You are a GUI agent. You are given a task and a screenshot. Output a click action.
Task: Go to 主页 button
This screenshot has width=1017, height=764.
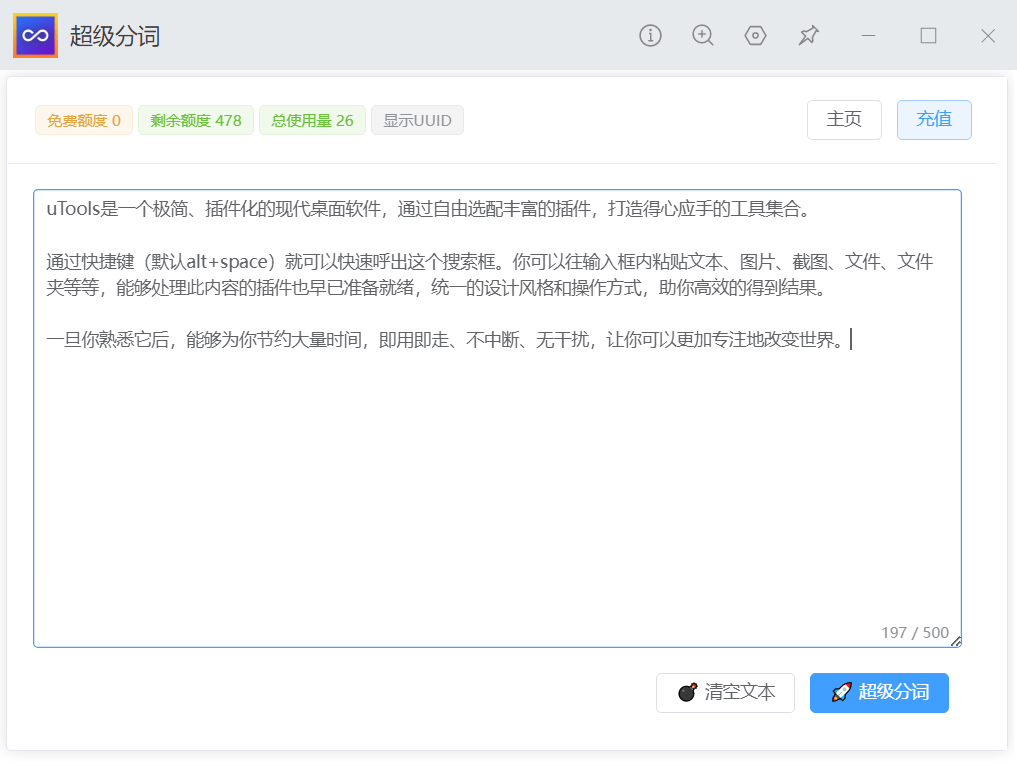click(844, 120)
